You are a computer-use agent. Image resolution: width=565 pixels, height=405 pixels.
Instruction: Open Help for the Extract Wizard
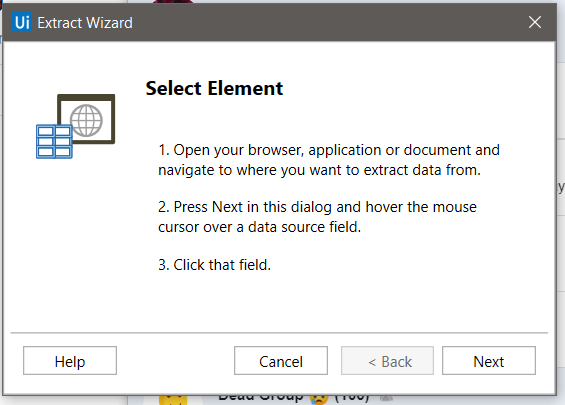tap(70, 361)
